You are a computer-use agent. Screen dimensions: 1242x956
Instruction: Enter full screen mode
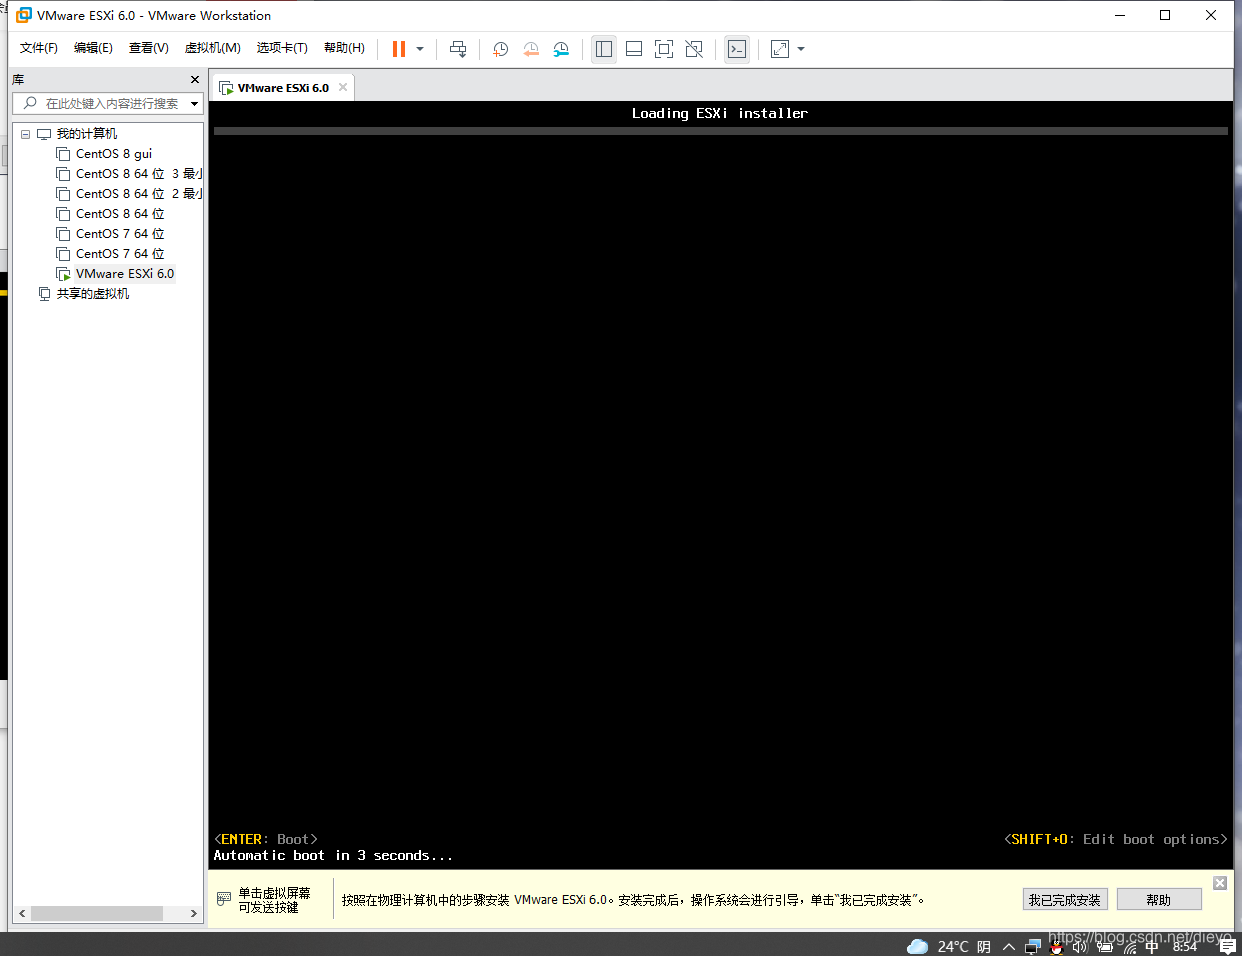tap(664, 49)
